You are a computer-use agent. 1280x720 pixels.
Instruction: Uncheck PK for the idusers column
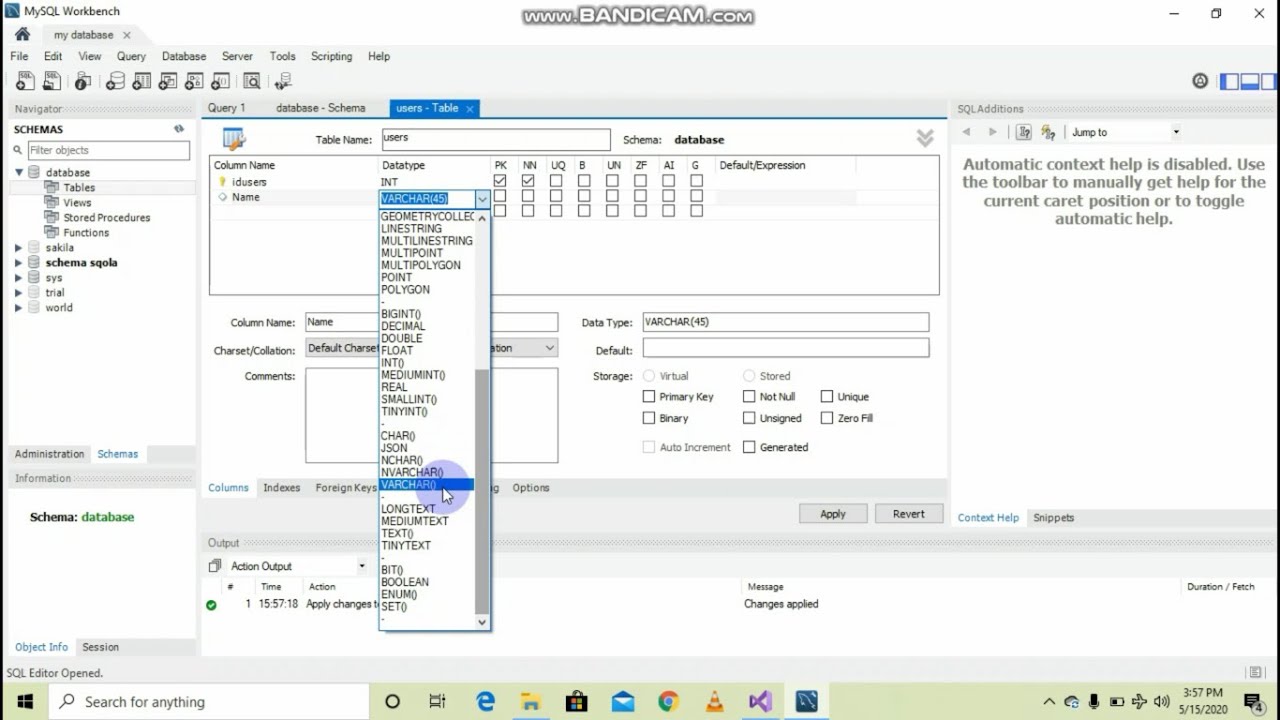[x=500, y=181]
